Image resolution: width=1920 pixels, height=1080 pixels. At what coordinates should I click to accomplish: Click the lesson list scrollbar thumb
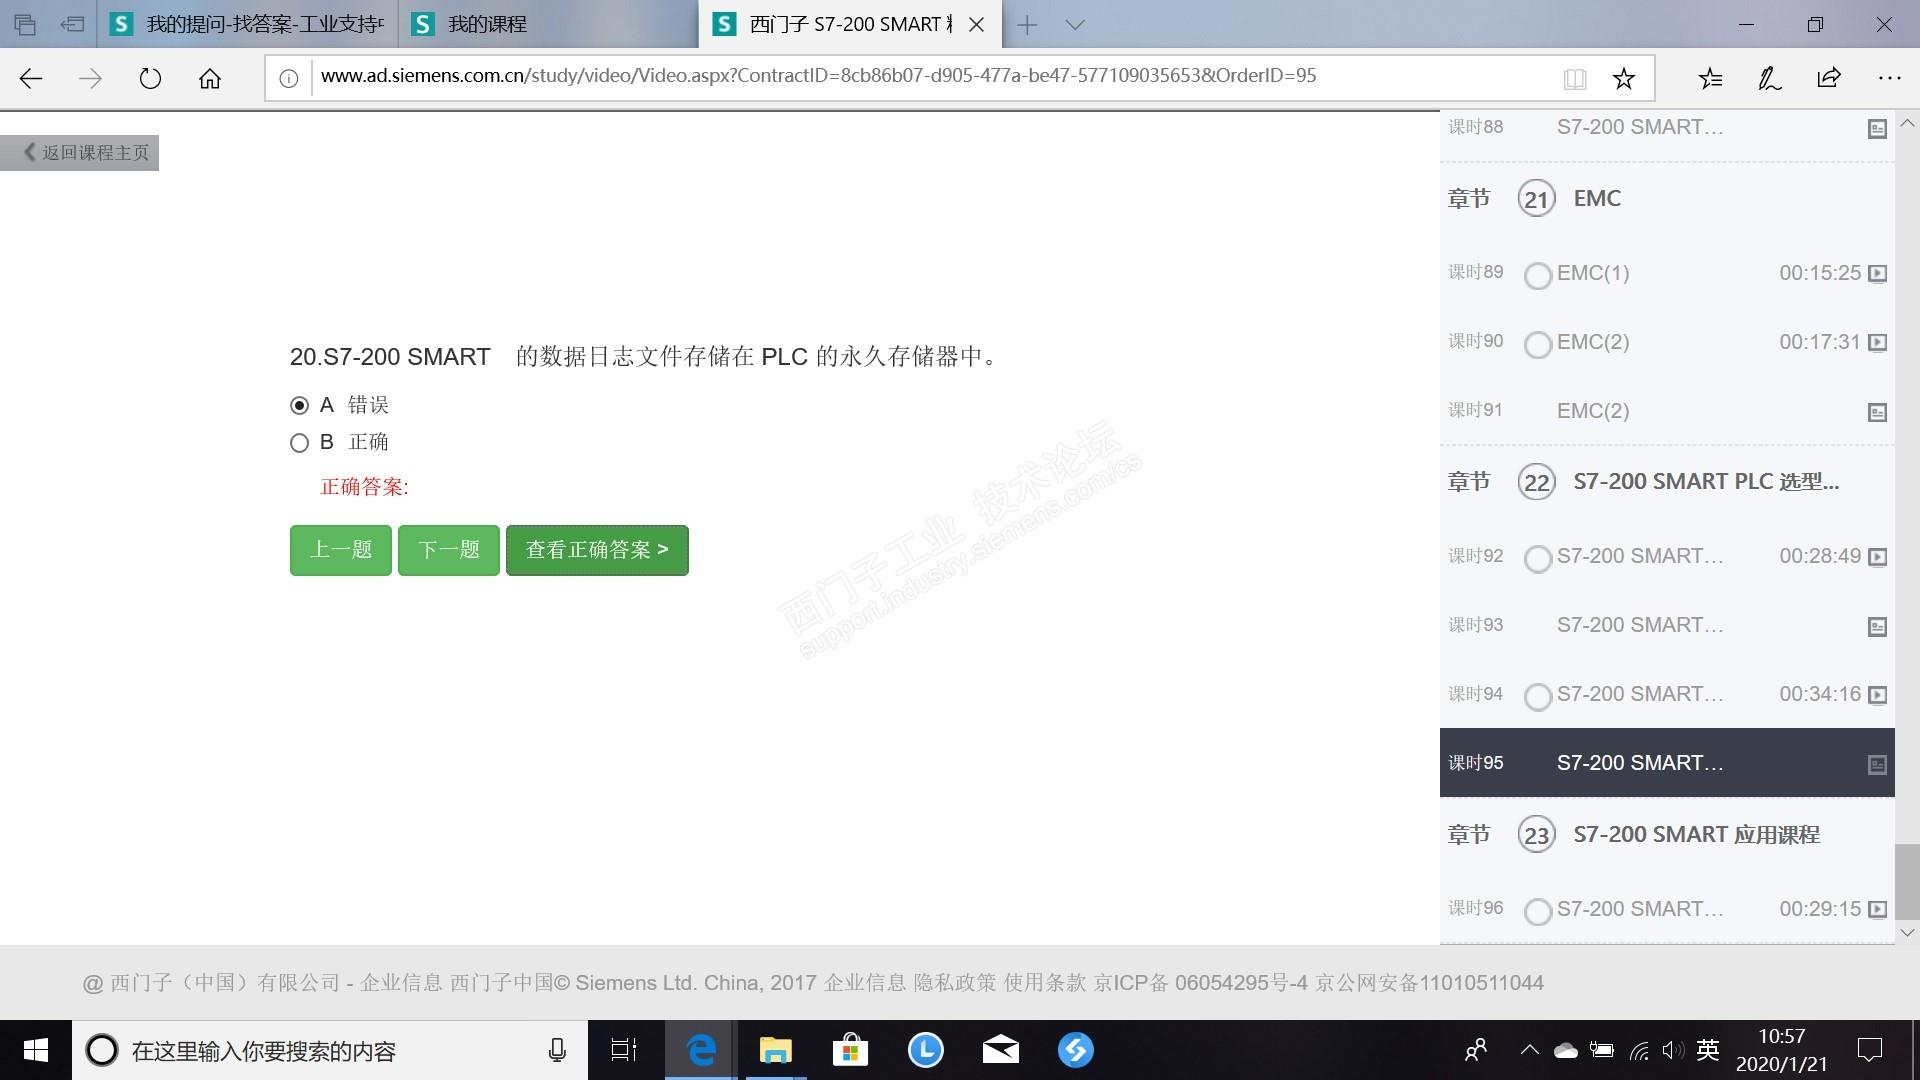pyautogui.click(x=1907, y=880)
